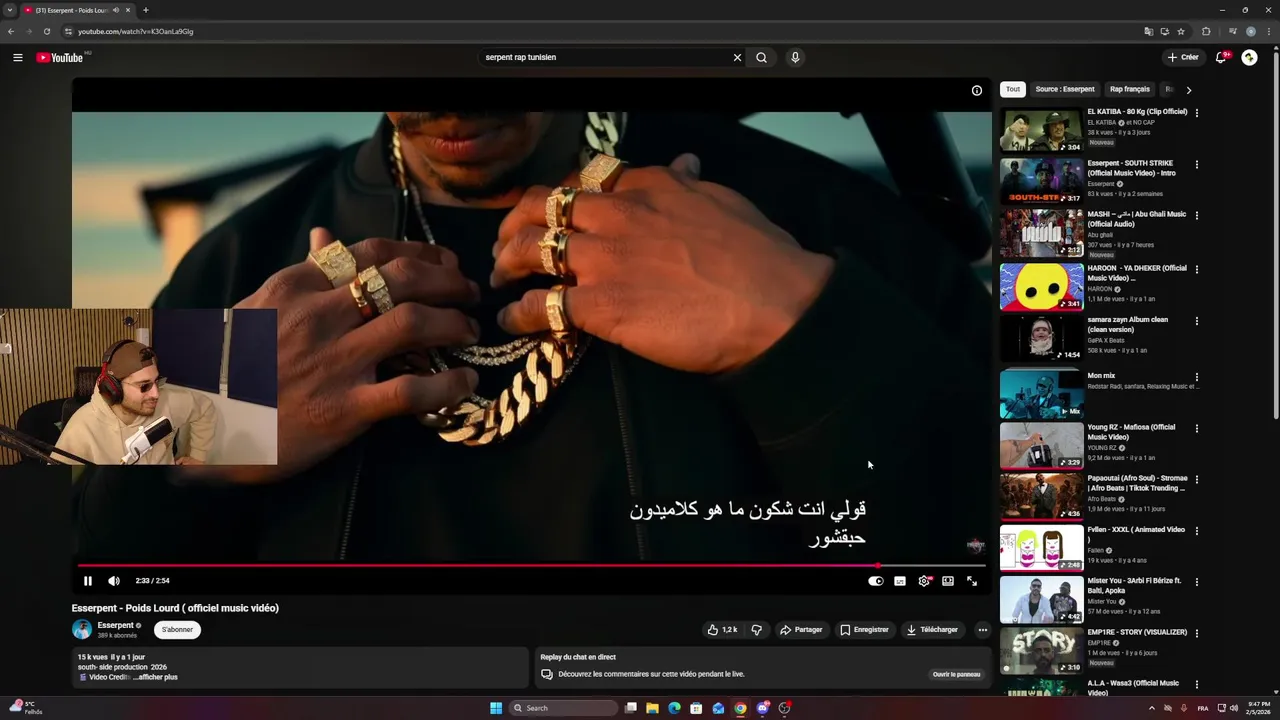Viewport: 1280px width, 720px height.
Task: Select the Rap français chip
Action: [1130, 89]
